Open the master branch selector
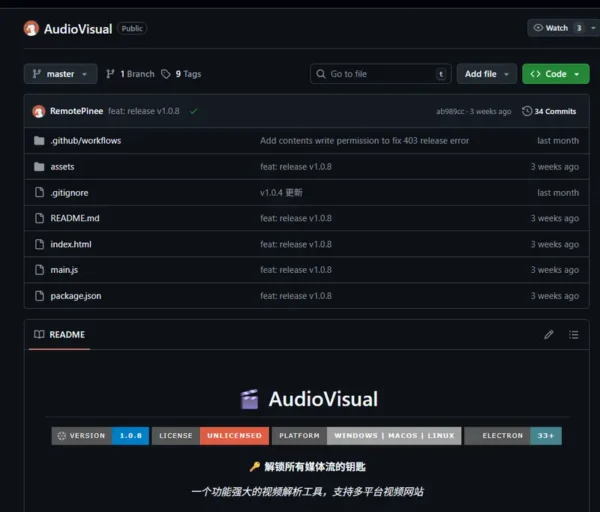The height and width of the screenshot is (512, 600). (60, 74)
